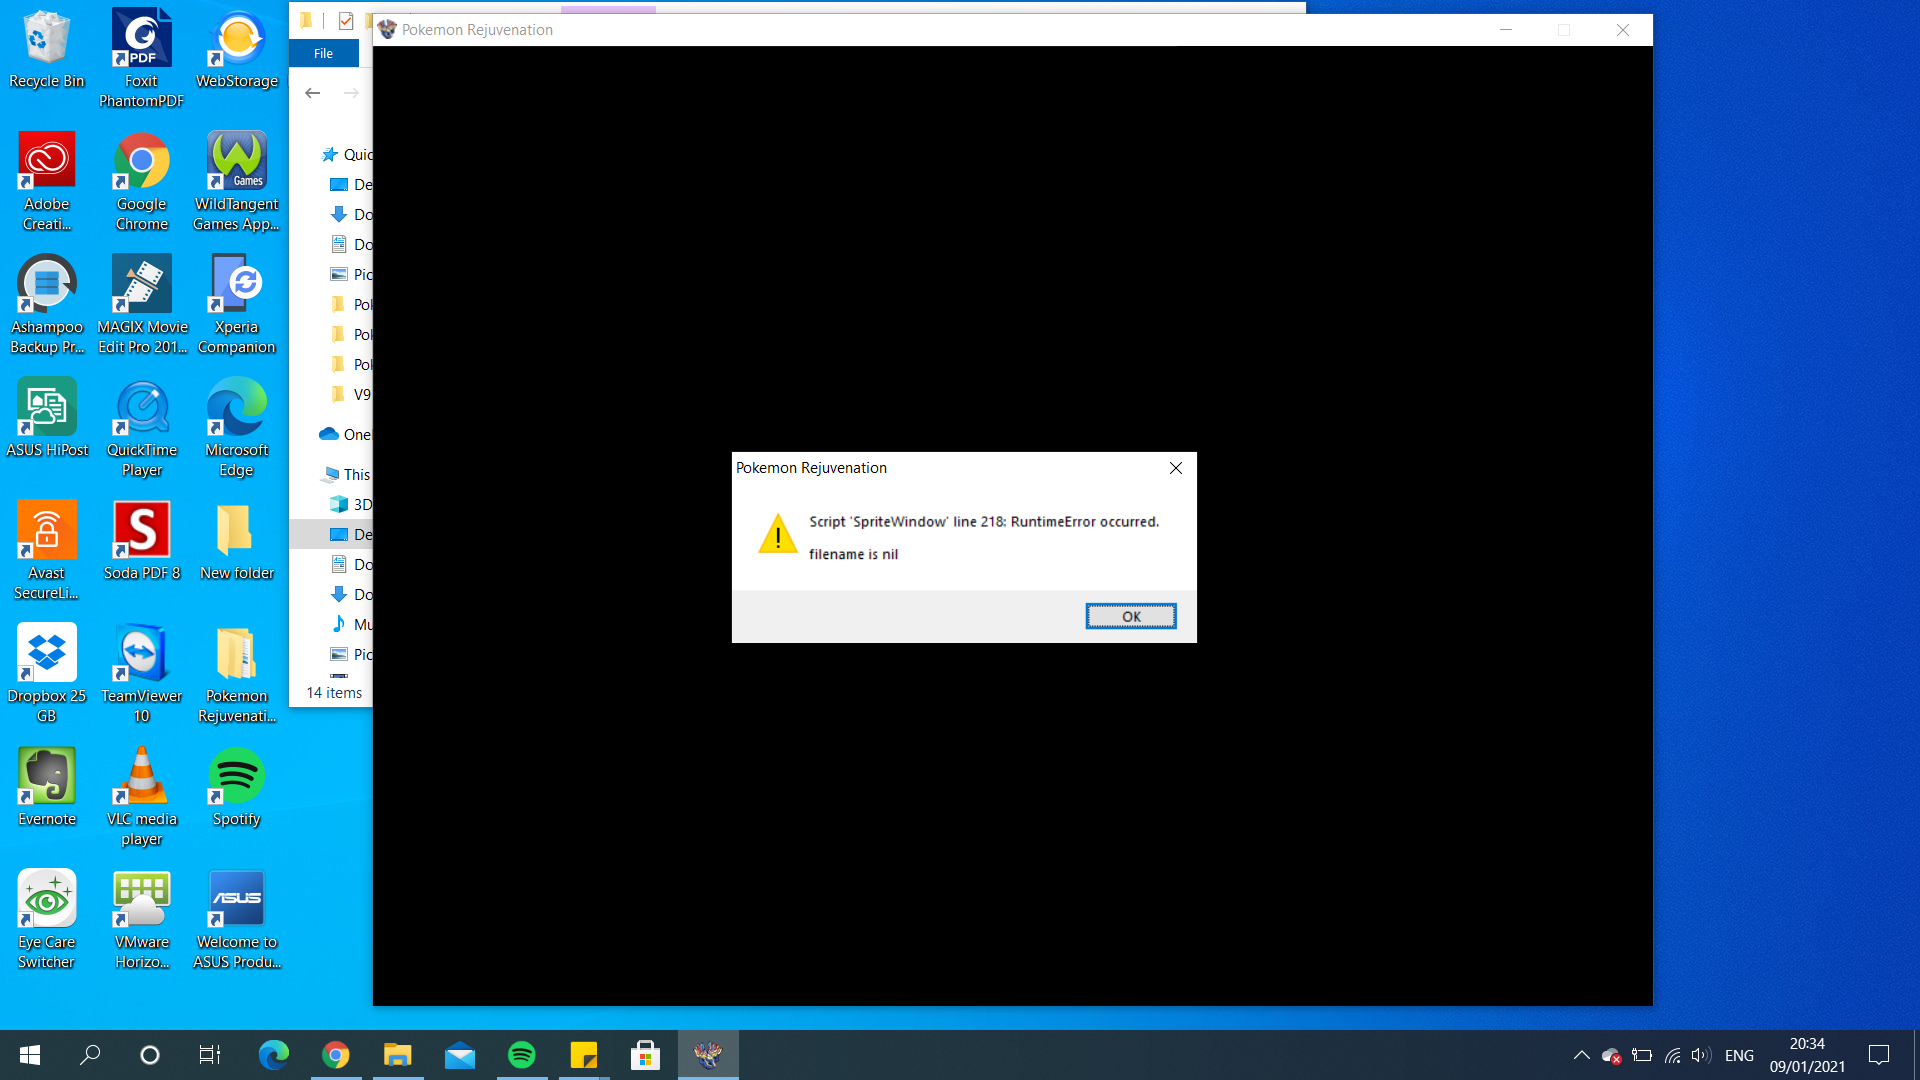Open the Action Center notifications
The height and width of the screenshot is (1080, 1920).
1879,1055
